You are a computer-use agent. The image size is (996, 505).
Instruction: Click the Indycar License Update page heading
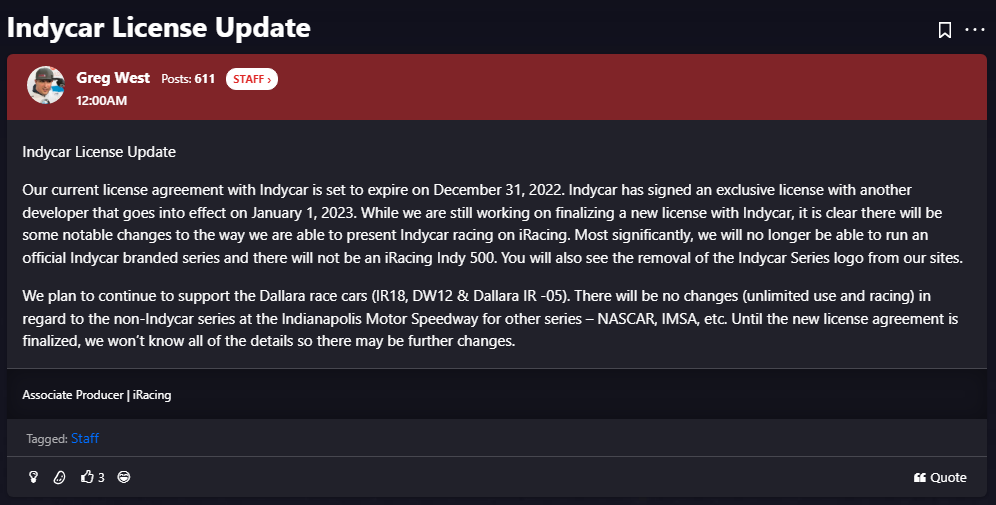click(159, 28)
